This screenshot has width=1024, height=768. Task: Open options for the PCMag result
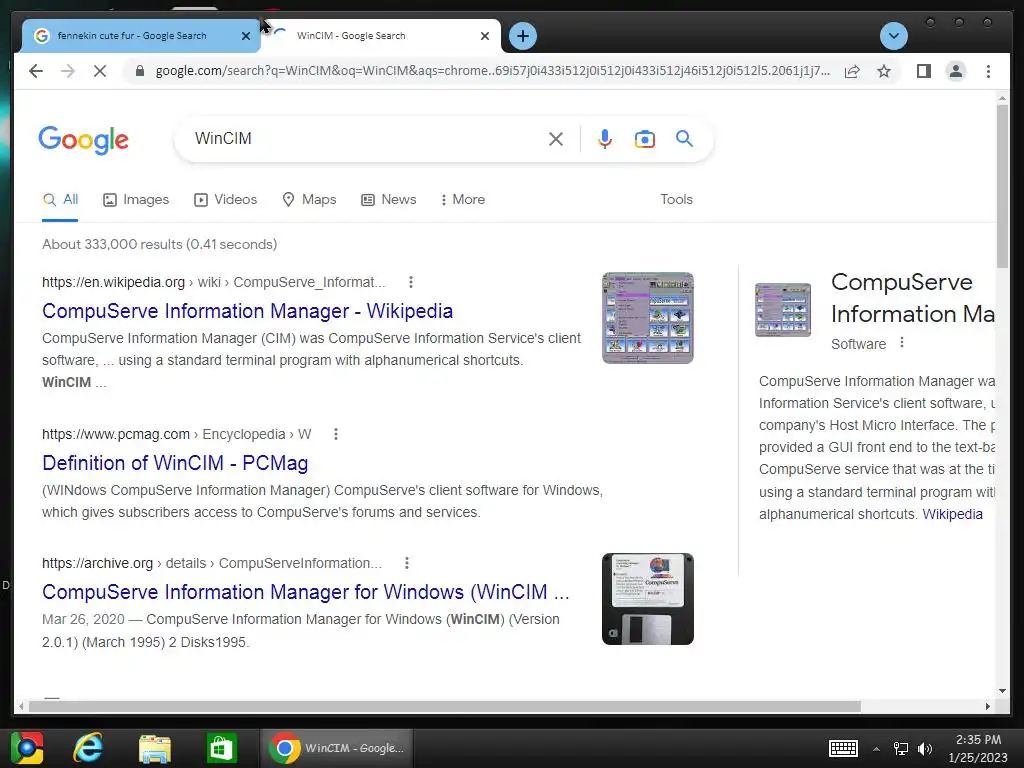coord(336,434)
